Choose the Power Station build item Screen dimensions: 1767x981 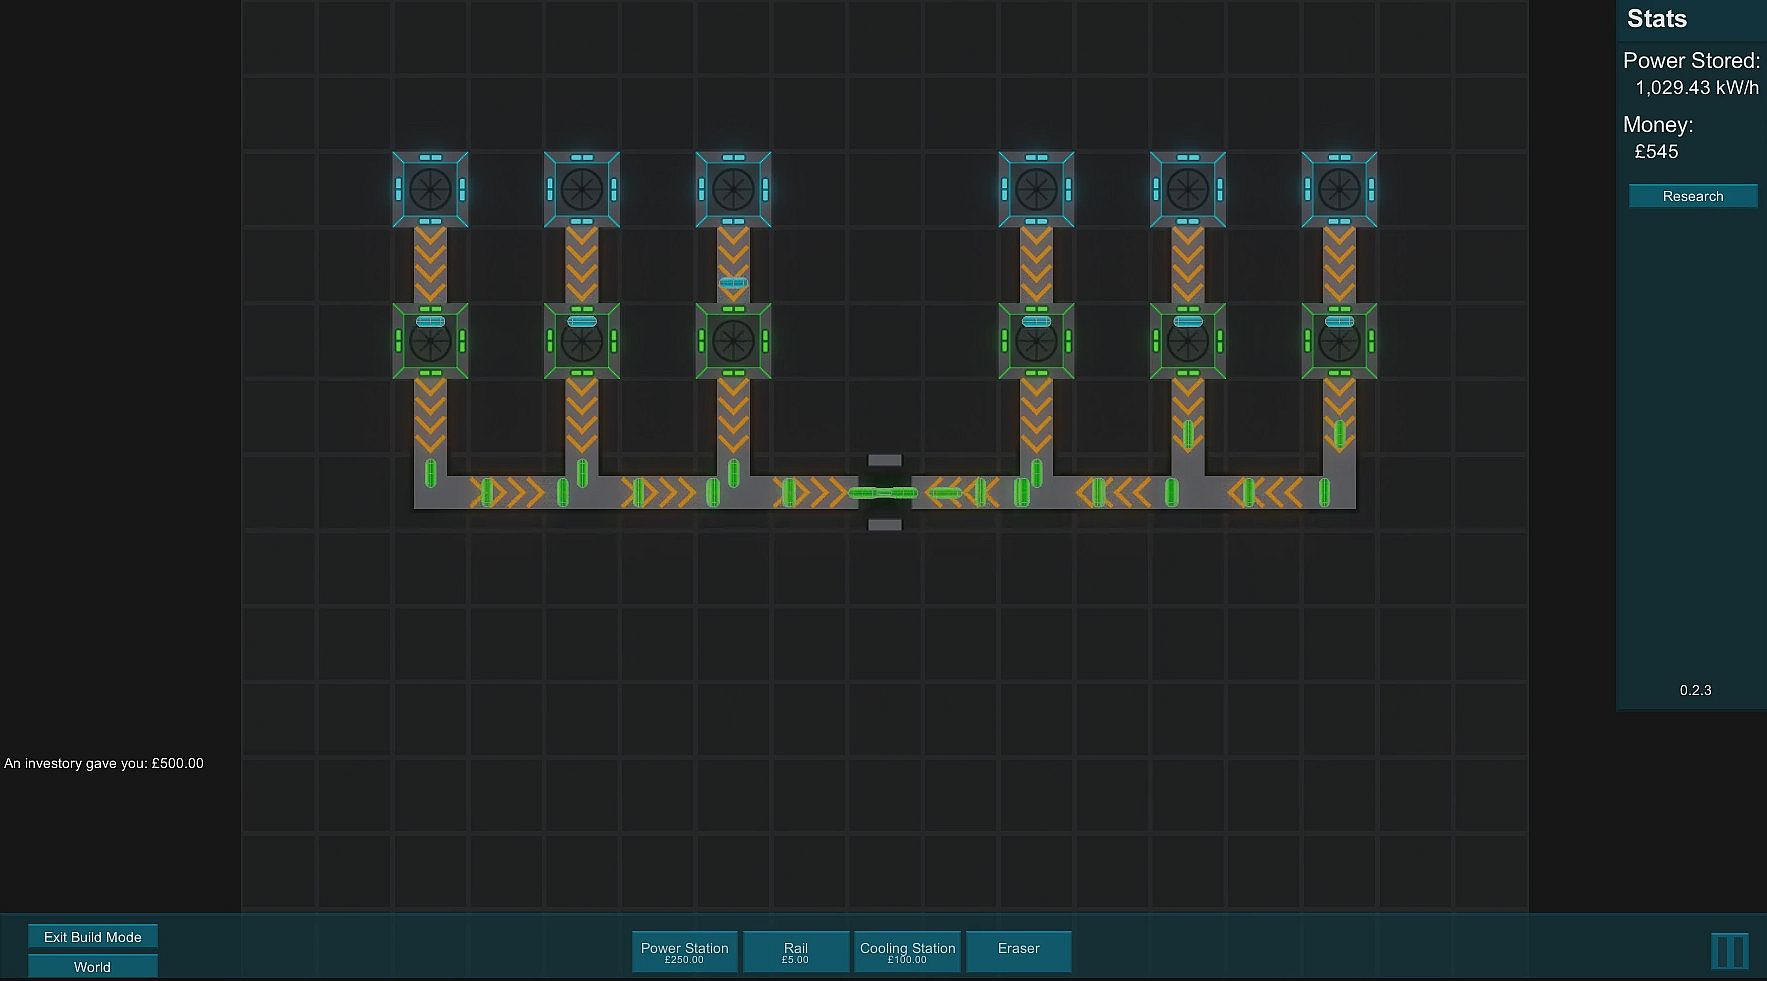point(685,952)
